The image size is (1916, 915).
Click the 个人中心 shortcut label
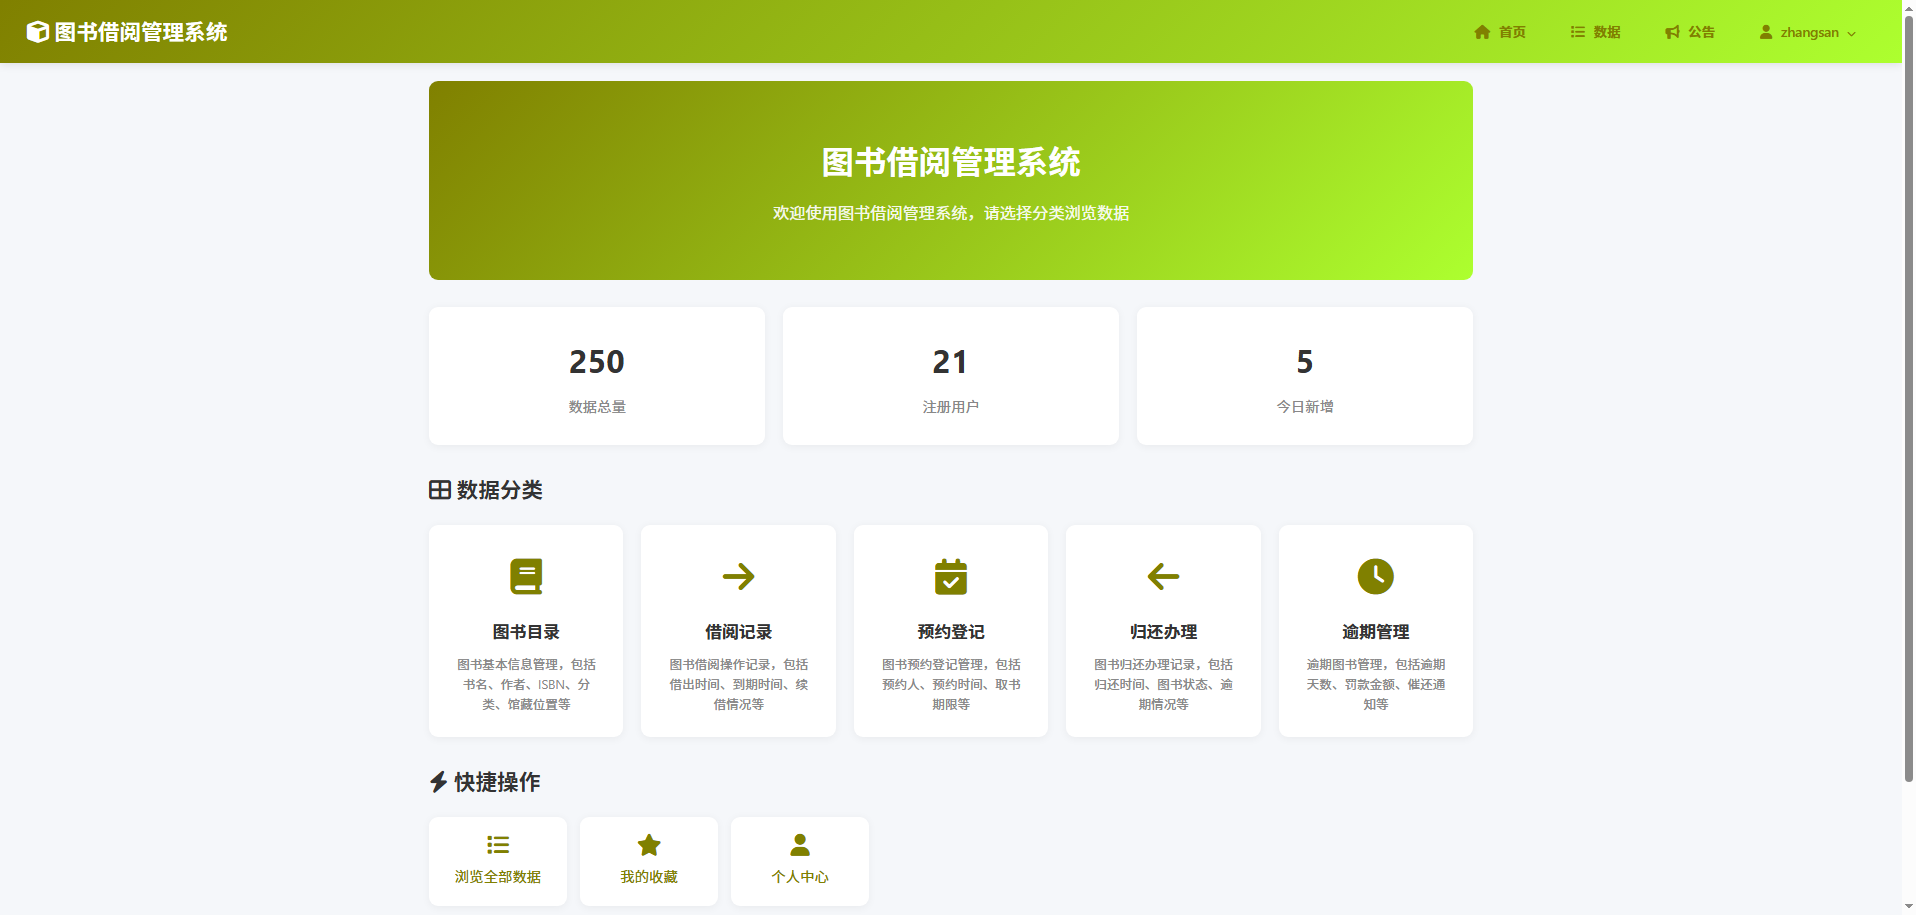[x=800, y=877]
